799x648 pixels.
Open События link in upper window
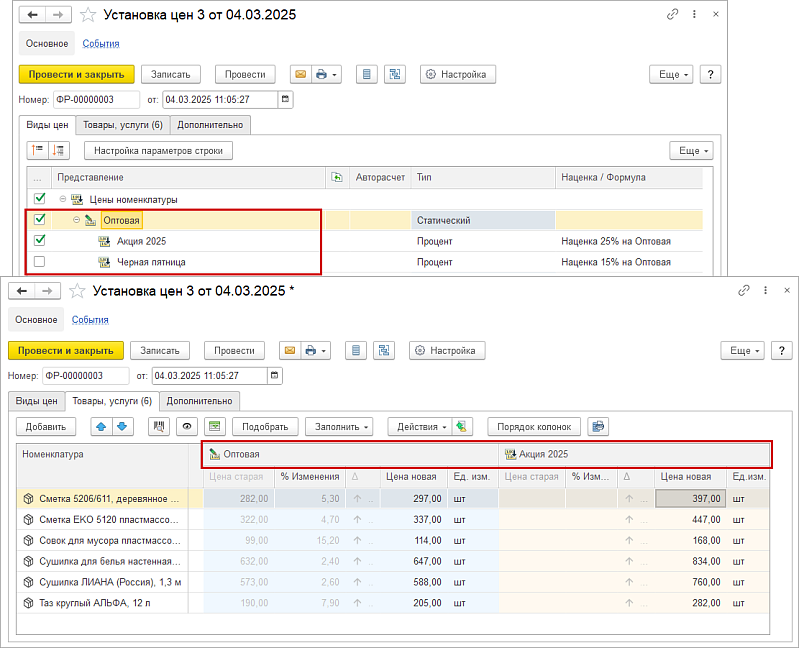click(x=101, y=43)
